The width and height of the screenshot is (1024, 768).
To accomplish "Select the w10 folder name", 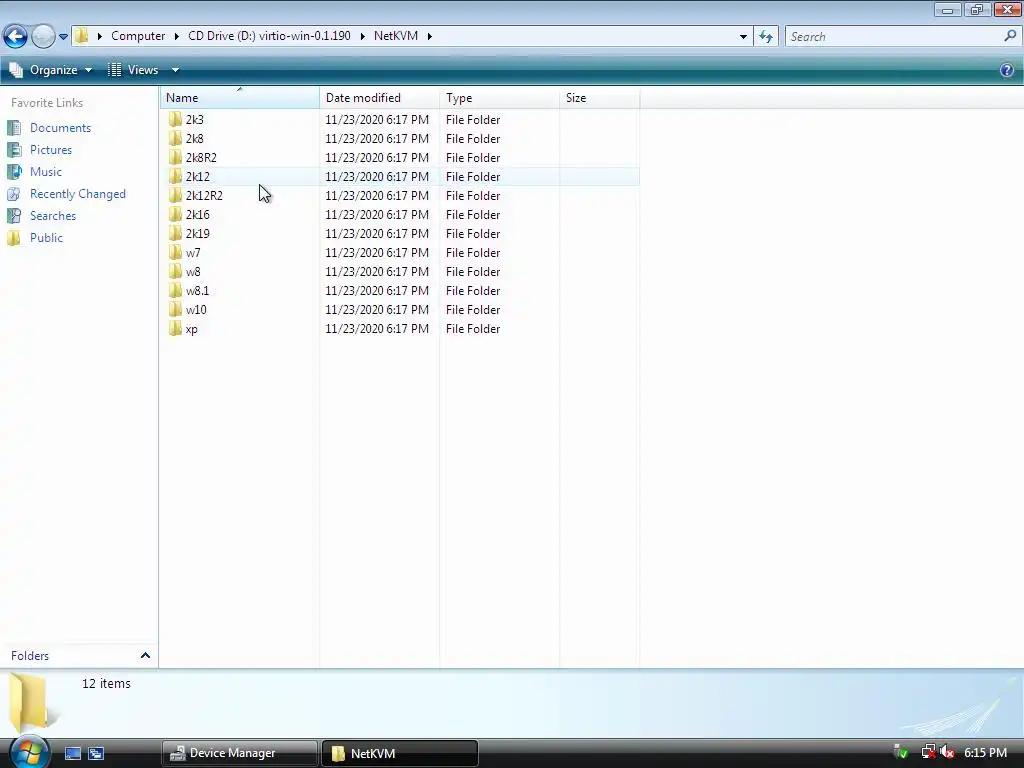I will coord(196,310).
